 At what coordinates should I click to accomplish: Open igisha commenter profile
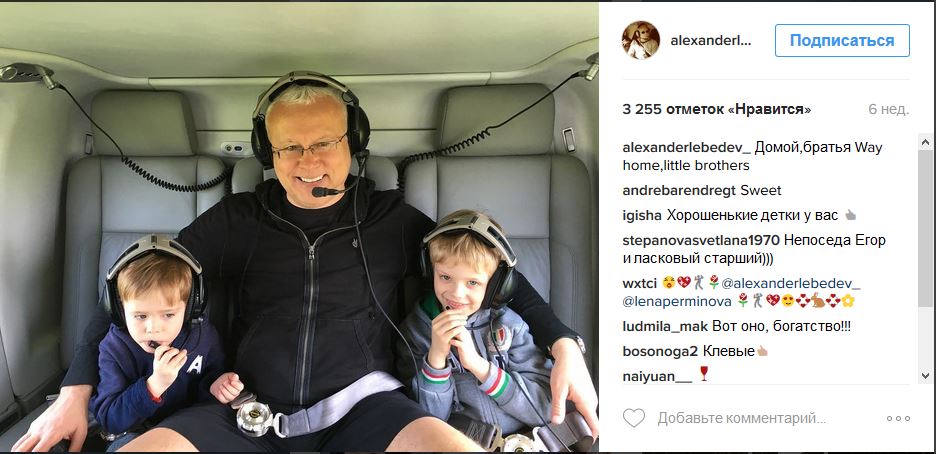(x=642, y=215)
